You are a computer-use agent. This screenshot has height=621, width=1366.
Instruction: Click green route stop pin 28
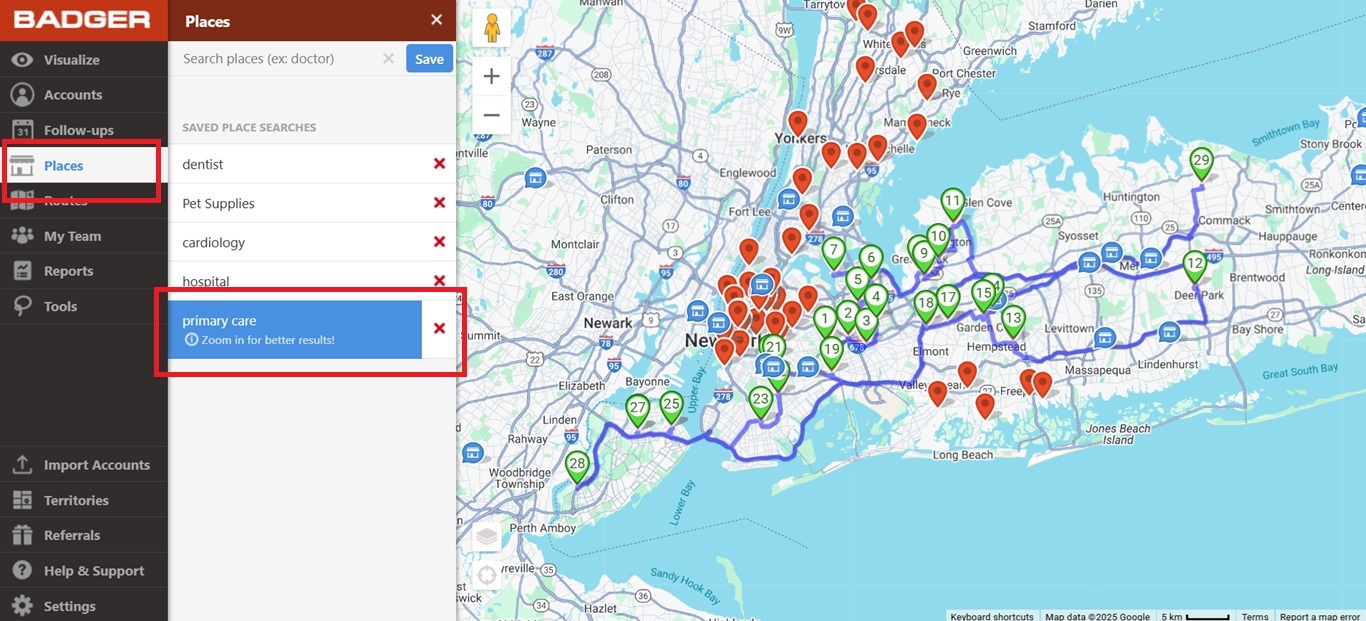click(x=577, y=467)
